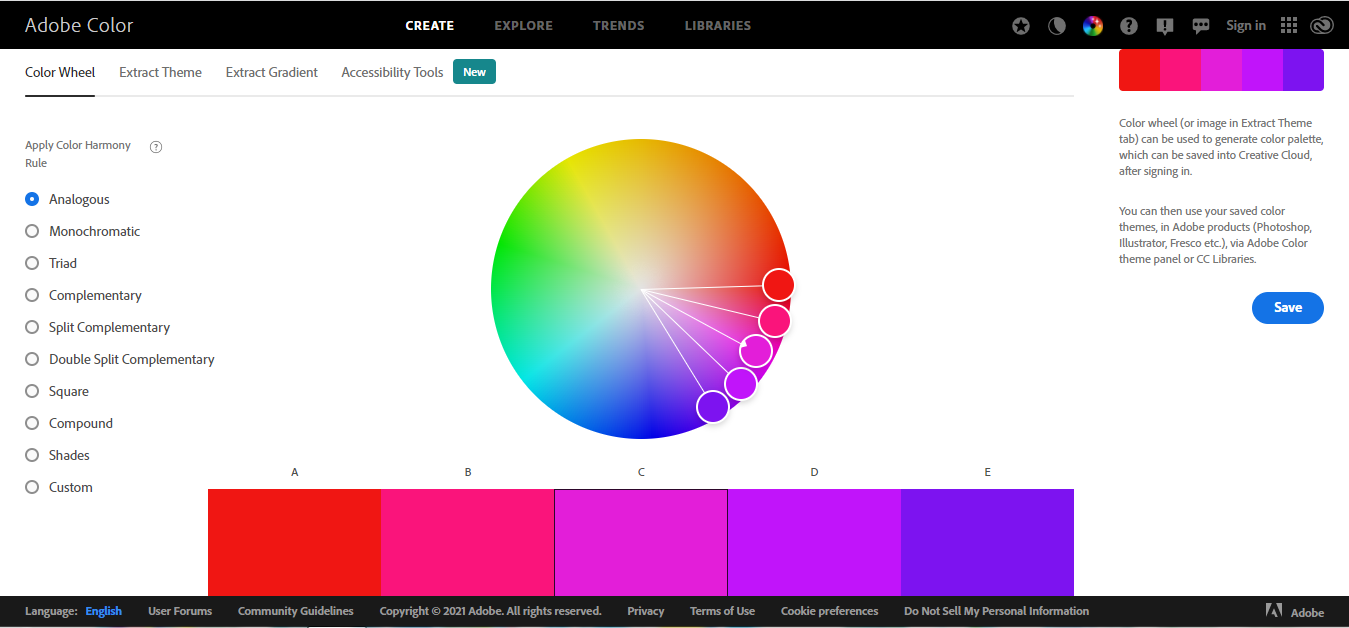Go to the EXPLORE menu

tap(523, 26)
